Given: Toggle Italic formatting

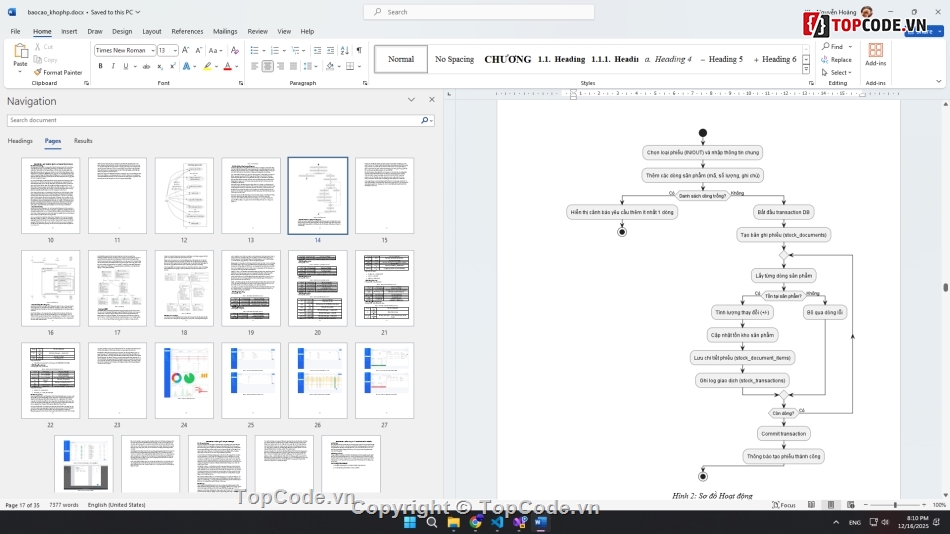Looking at the screenshot, I should pyautogui.click(x=113, y=66).
